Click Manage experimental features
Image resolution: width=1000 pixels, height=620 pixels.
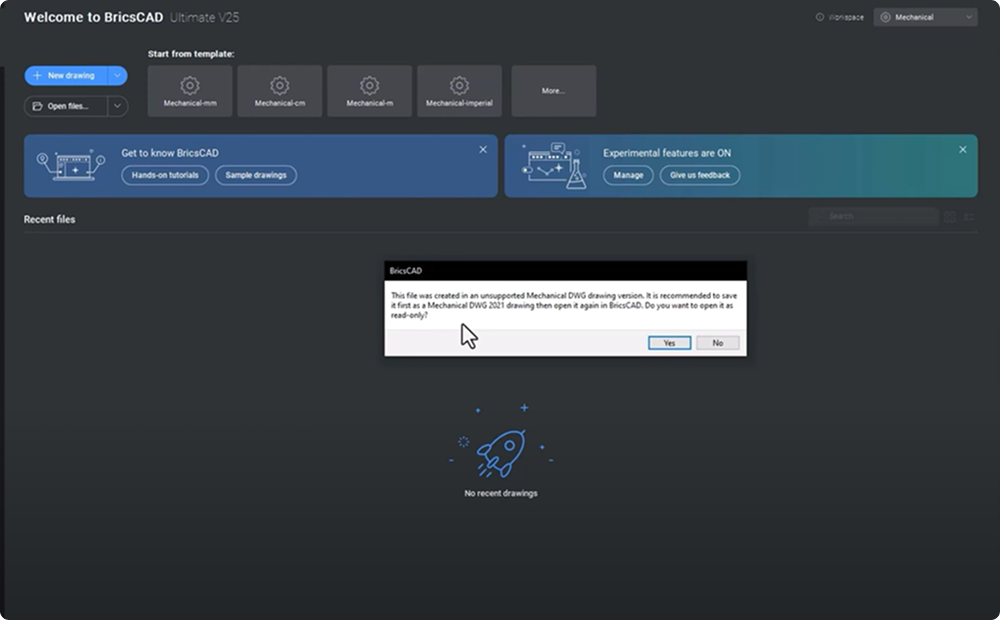[x=628, y=175]
